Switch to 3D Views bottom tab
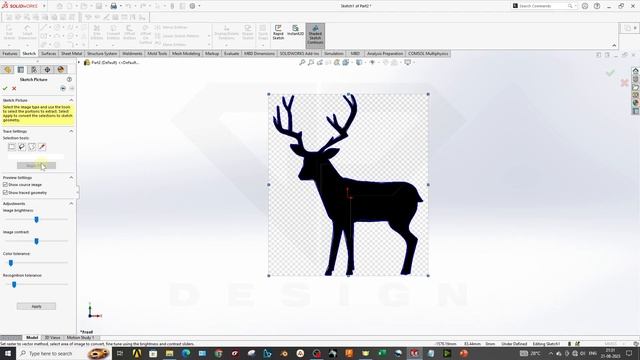The width and height of the screenshot is (640, 360). (52, 338)
